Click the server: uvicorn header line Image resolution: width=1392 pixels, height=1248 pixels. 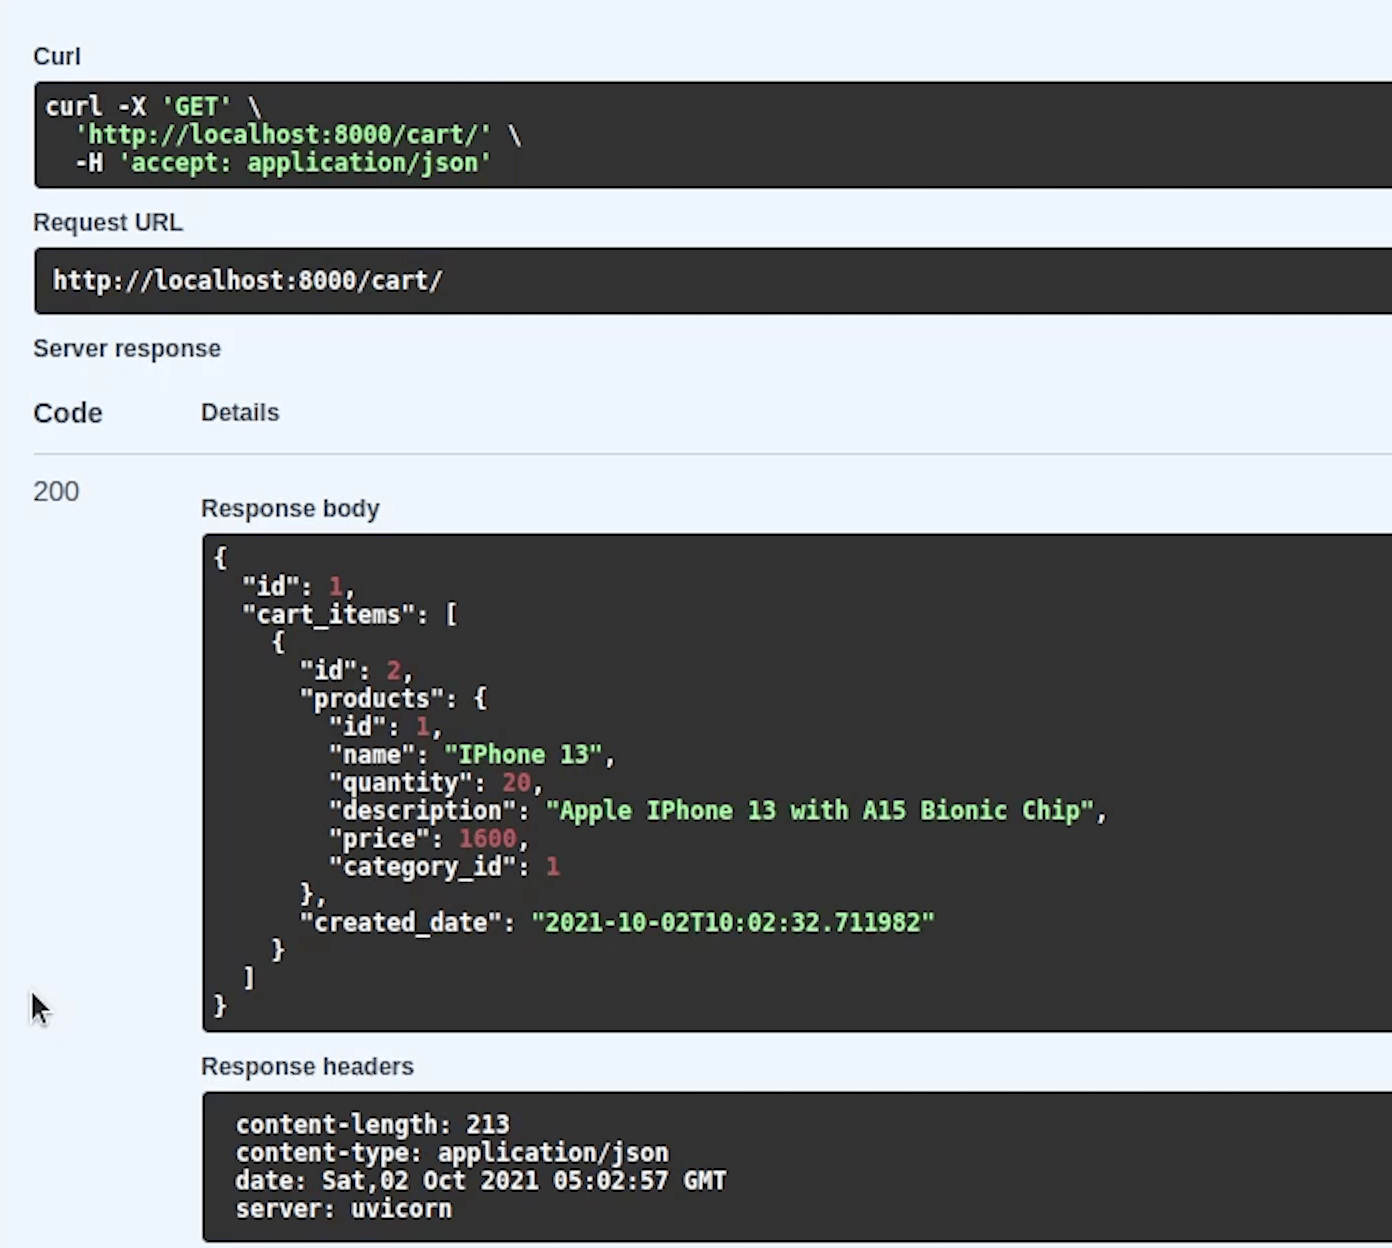pos(343,1209)
